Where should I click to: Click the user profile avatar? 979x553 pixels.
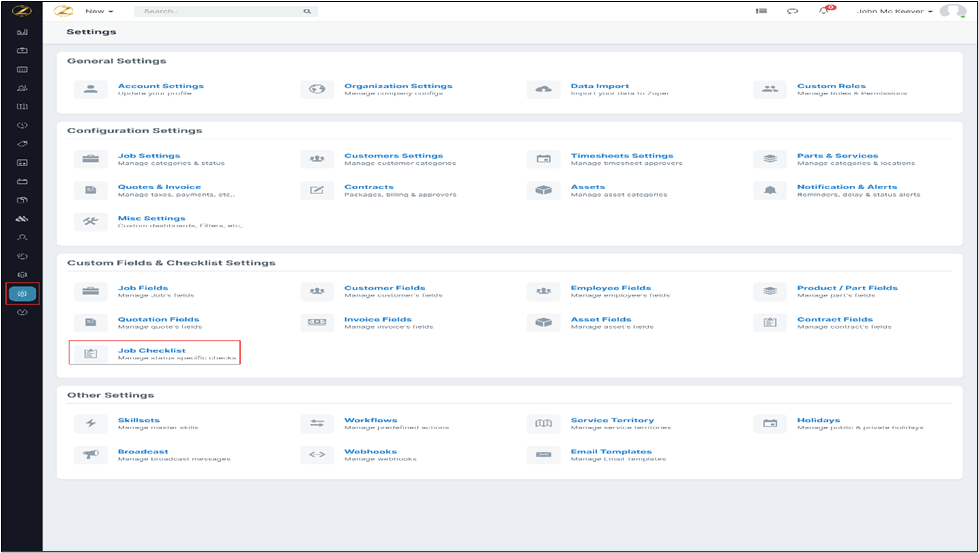[954, 11]
